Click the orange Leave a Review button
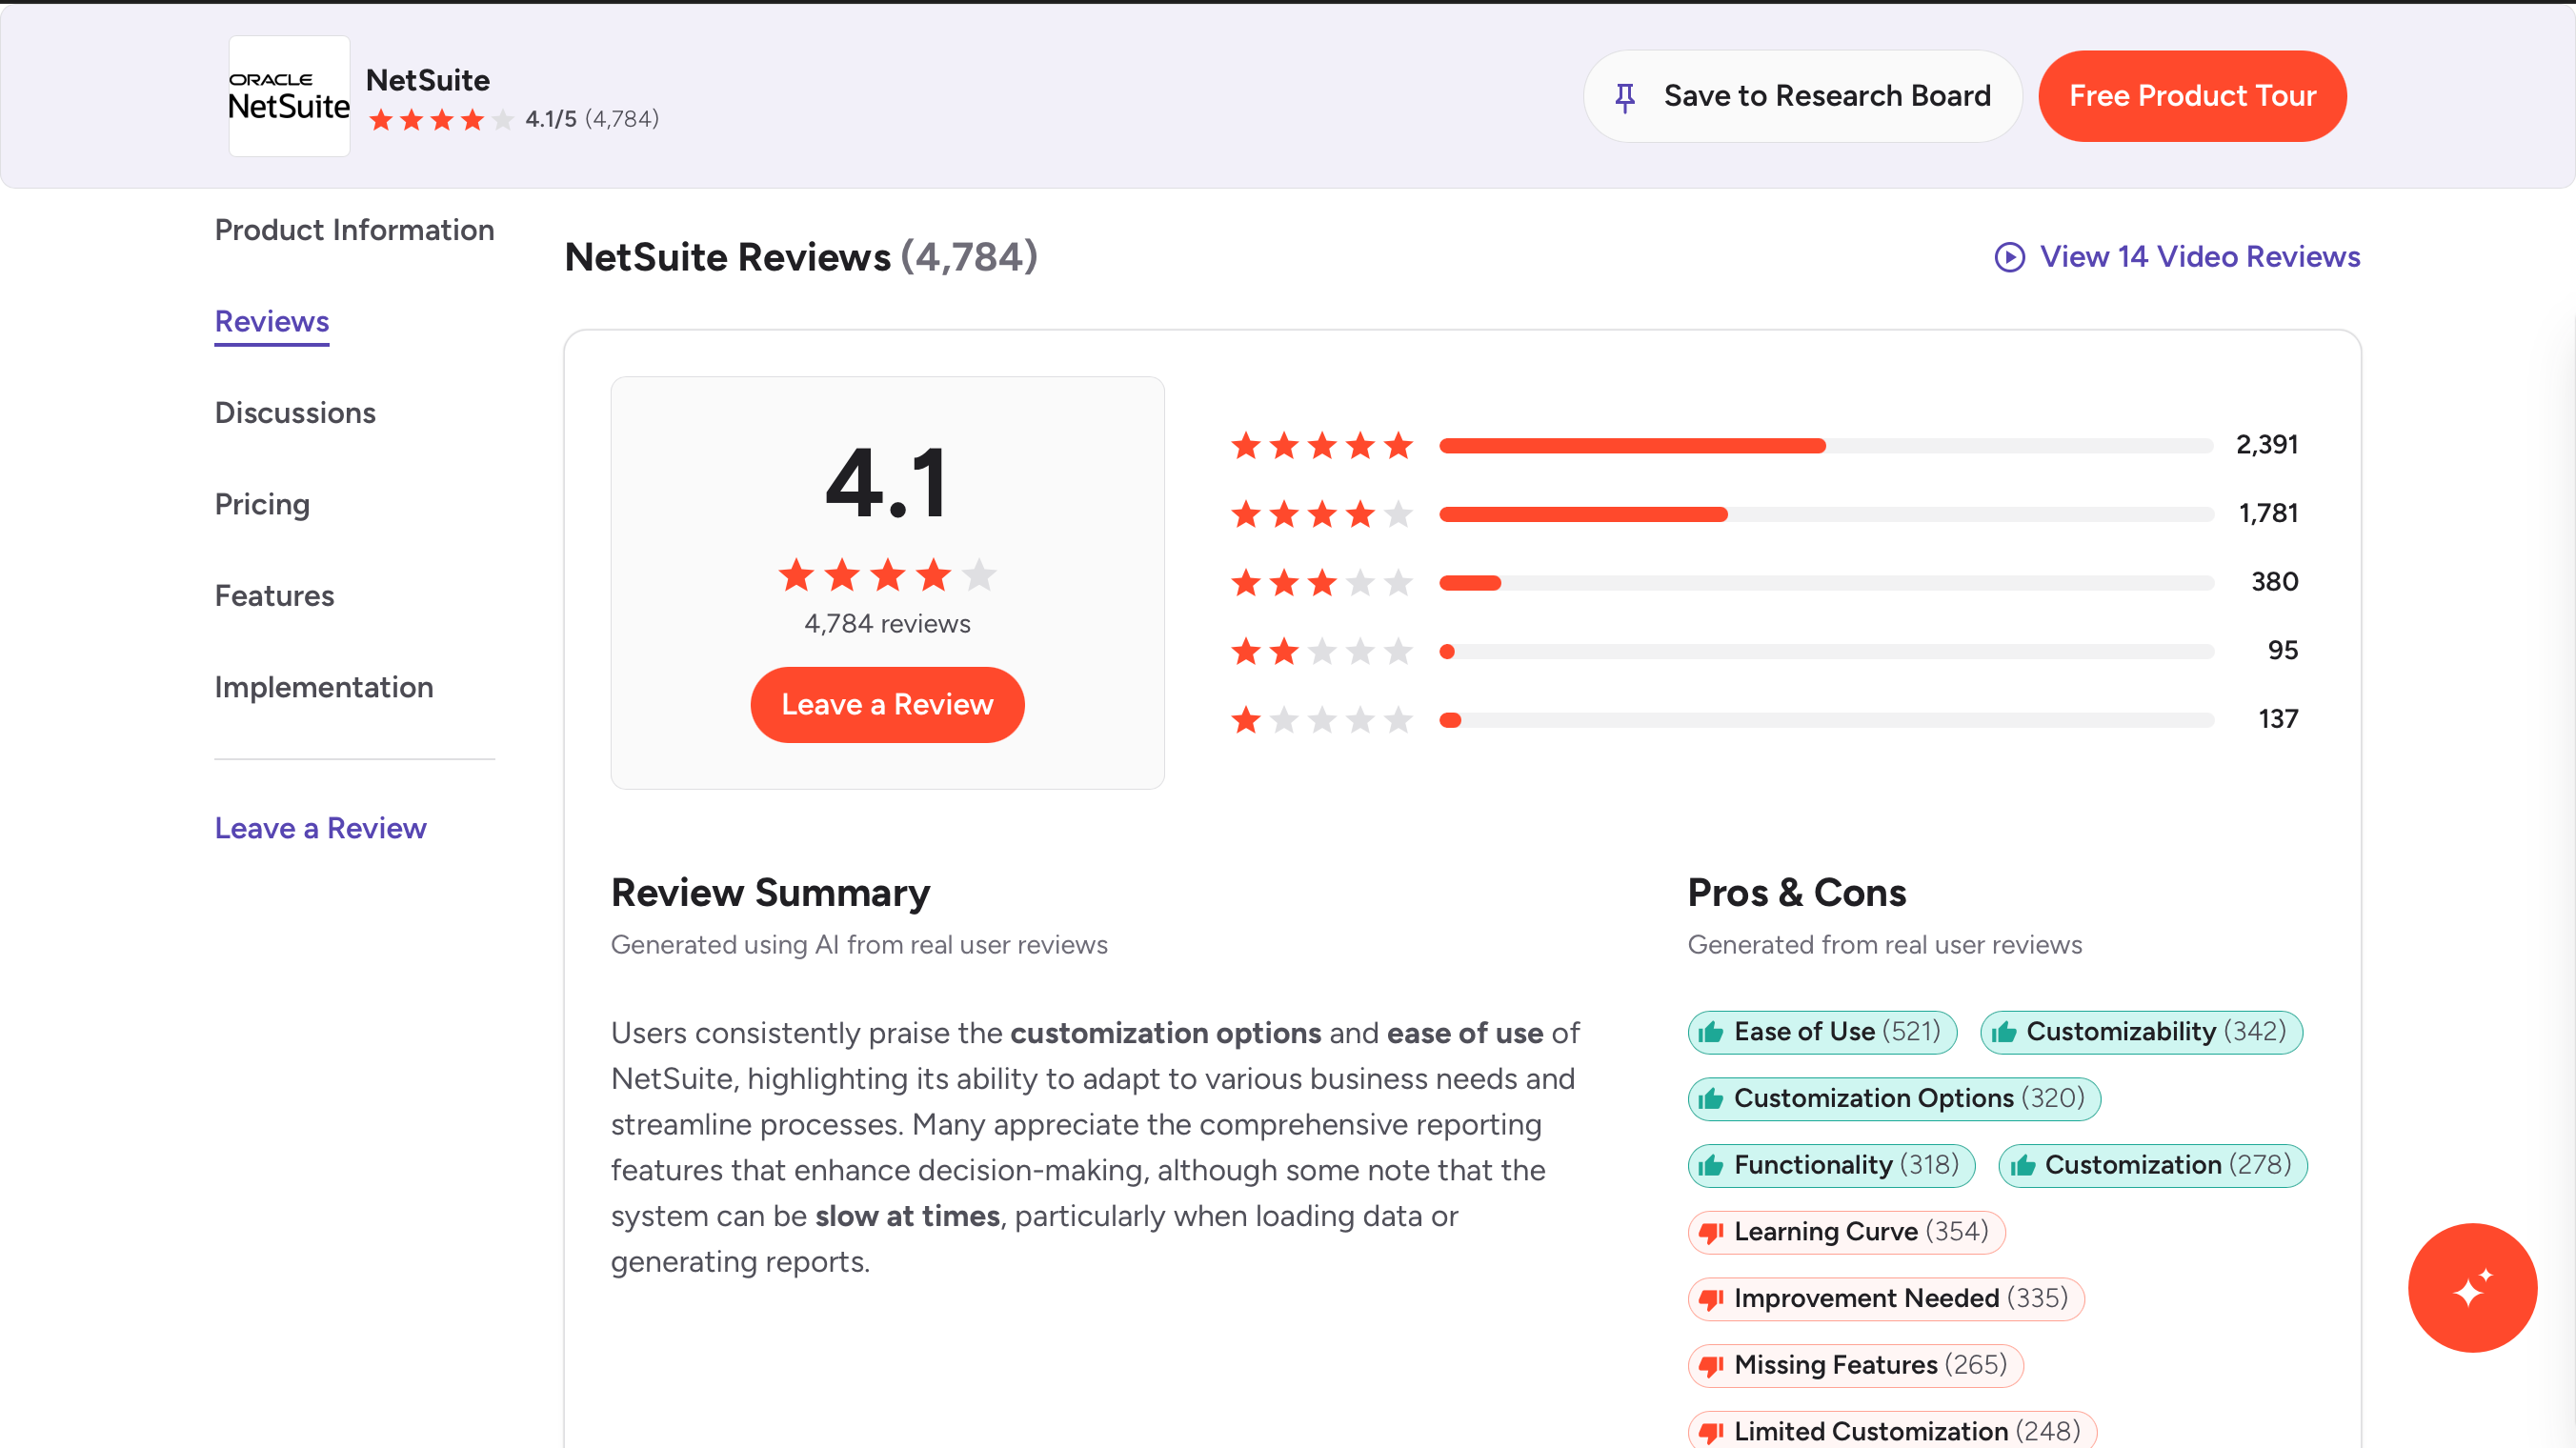Image resolution: width=2576 pixels, height=1448 pixels. [x=887, y=705]
